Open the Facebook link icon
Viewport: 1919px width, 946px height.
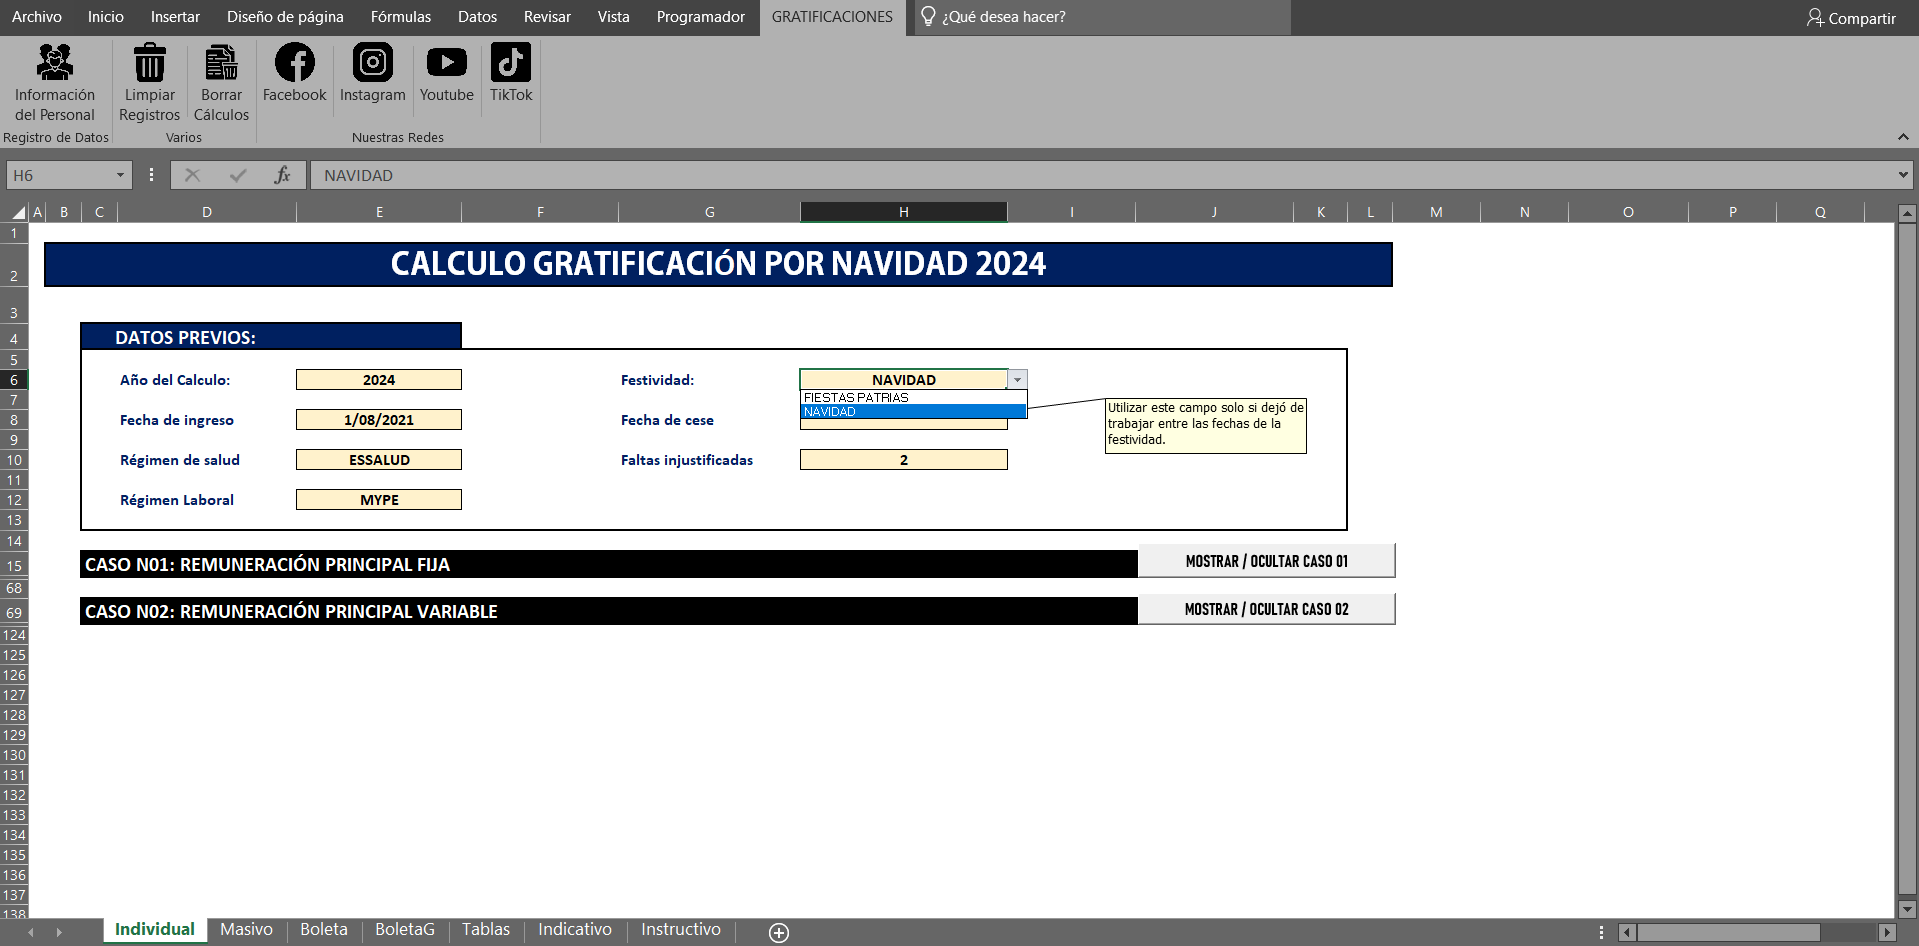coord(294,64)
